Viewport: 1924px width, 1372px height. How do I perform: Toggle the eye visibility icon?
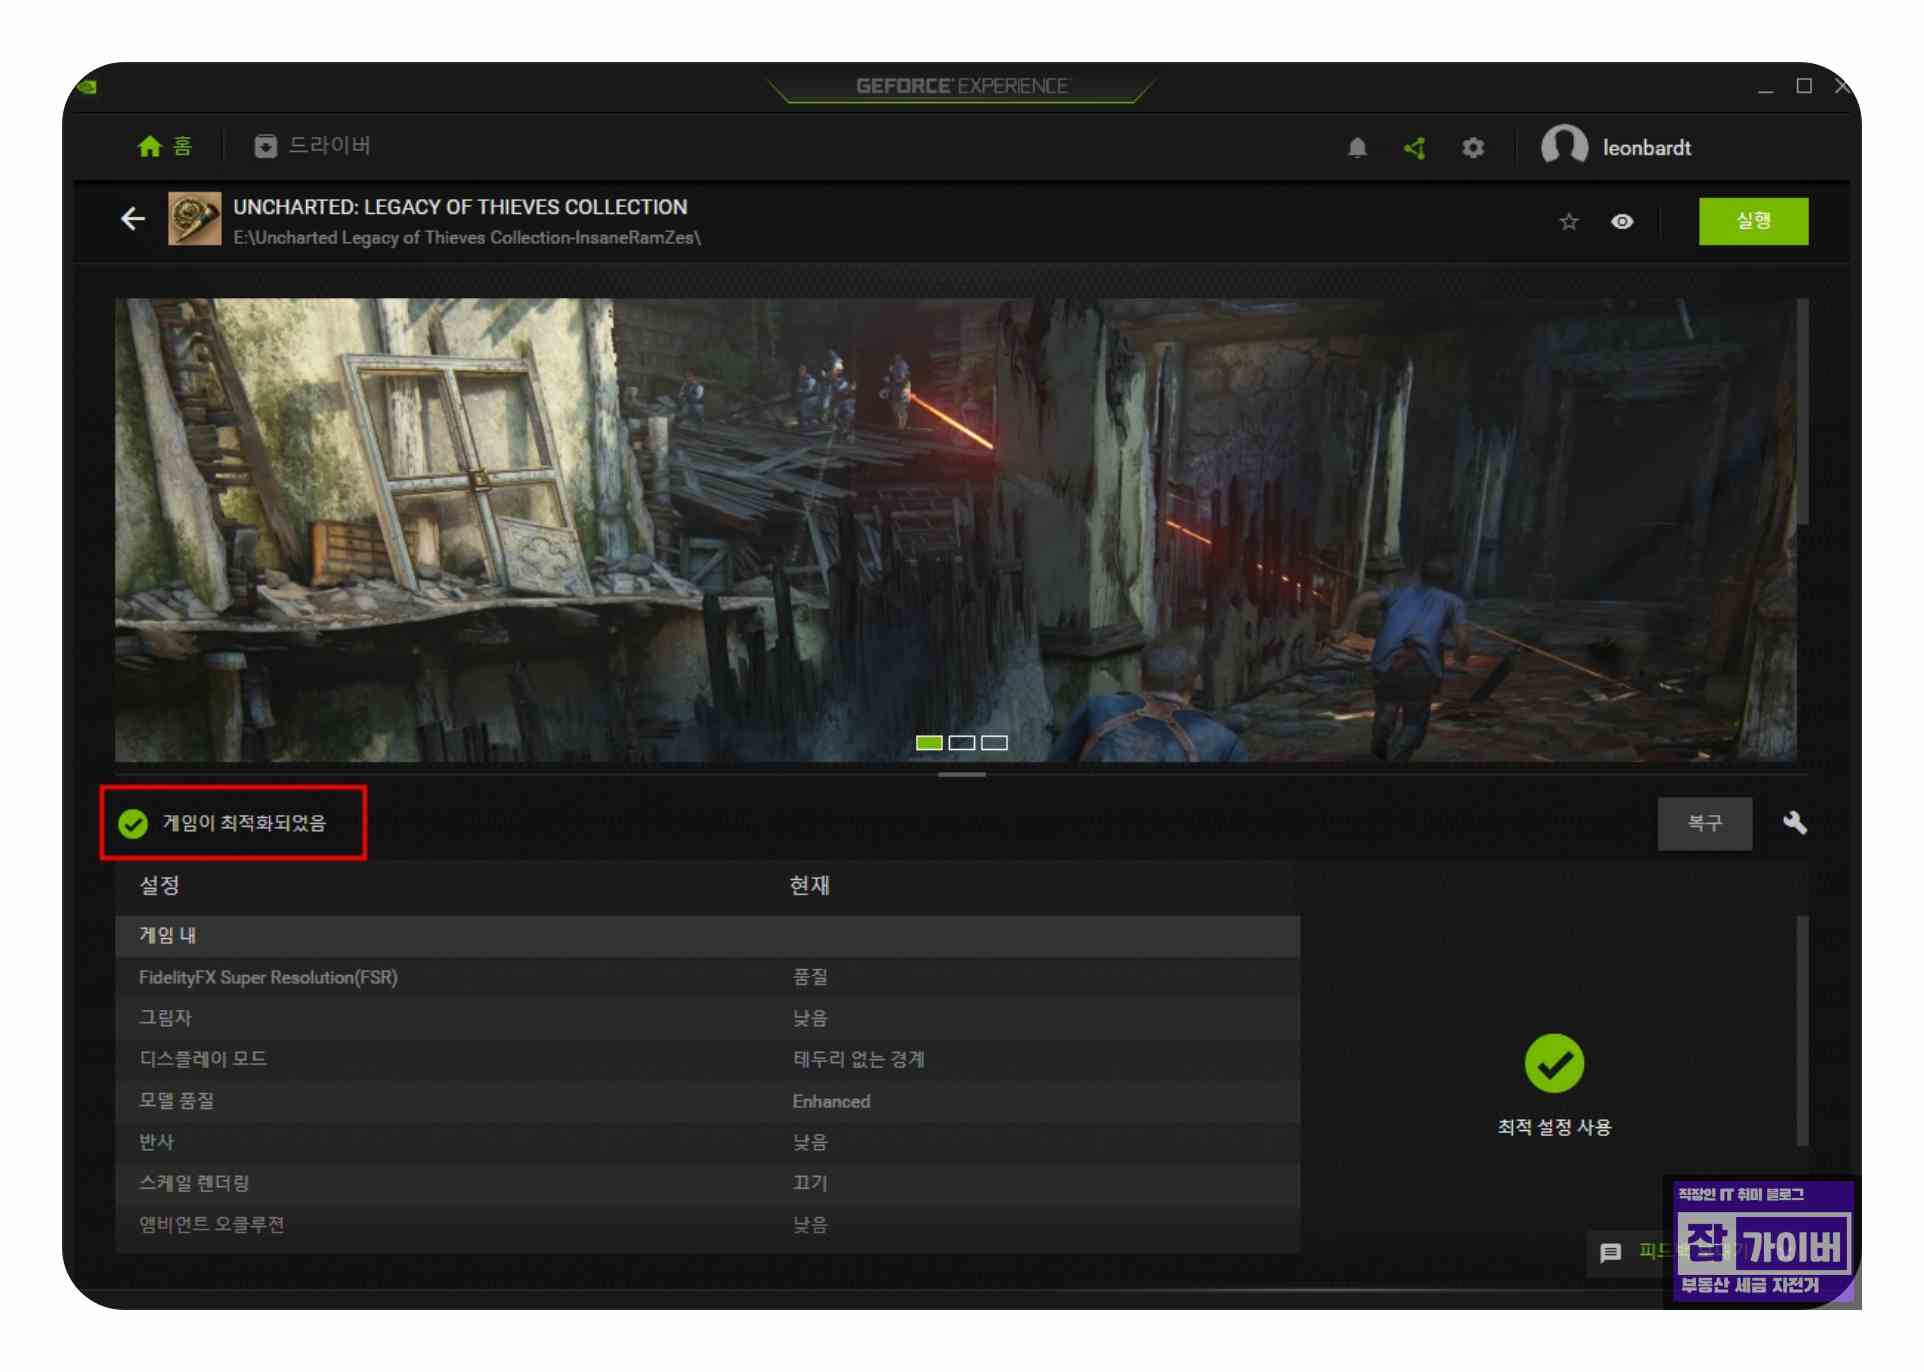pyautogui.click(x=1622, y=222)
